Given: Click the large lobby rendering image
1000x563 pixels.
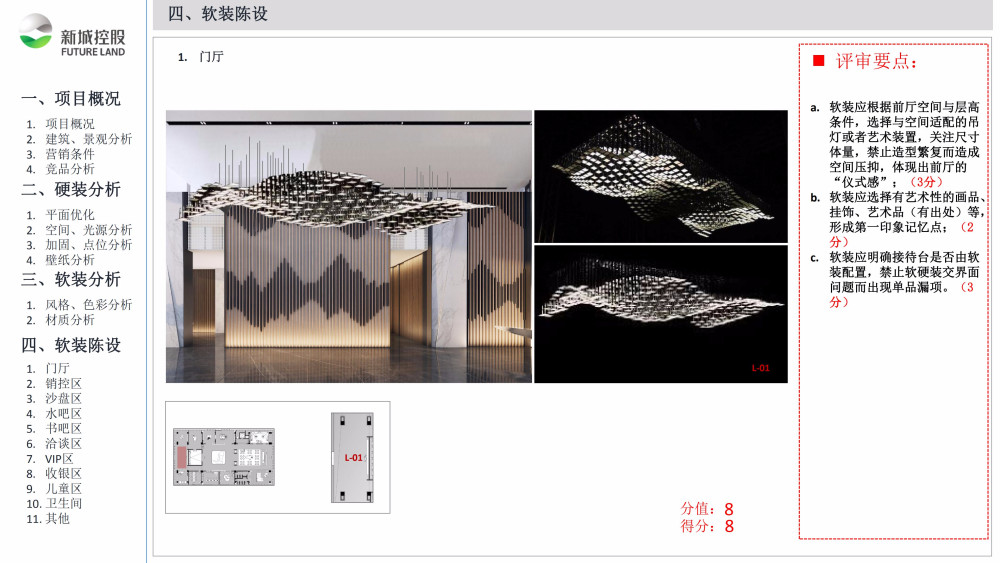Looking at the screenshot, I should tap(348, 246).
